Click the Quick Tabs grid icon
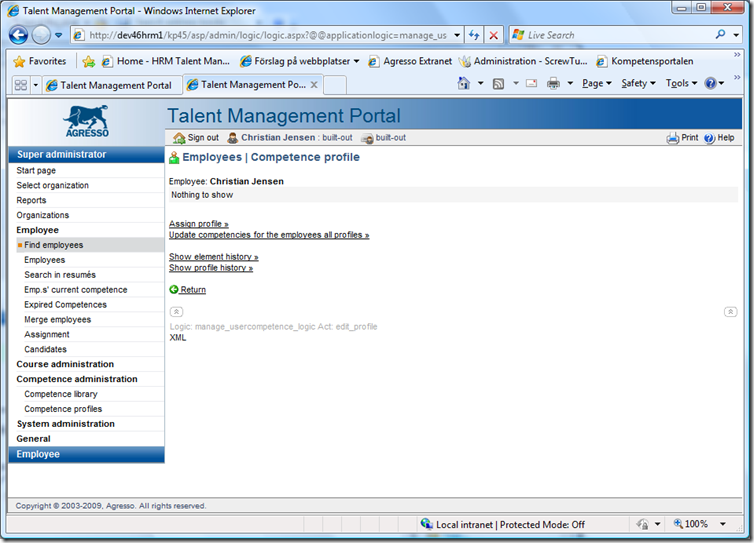The image size is (754, 543). tap(21, 85)
